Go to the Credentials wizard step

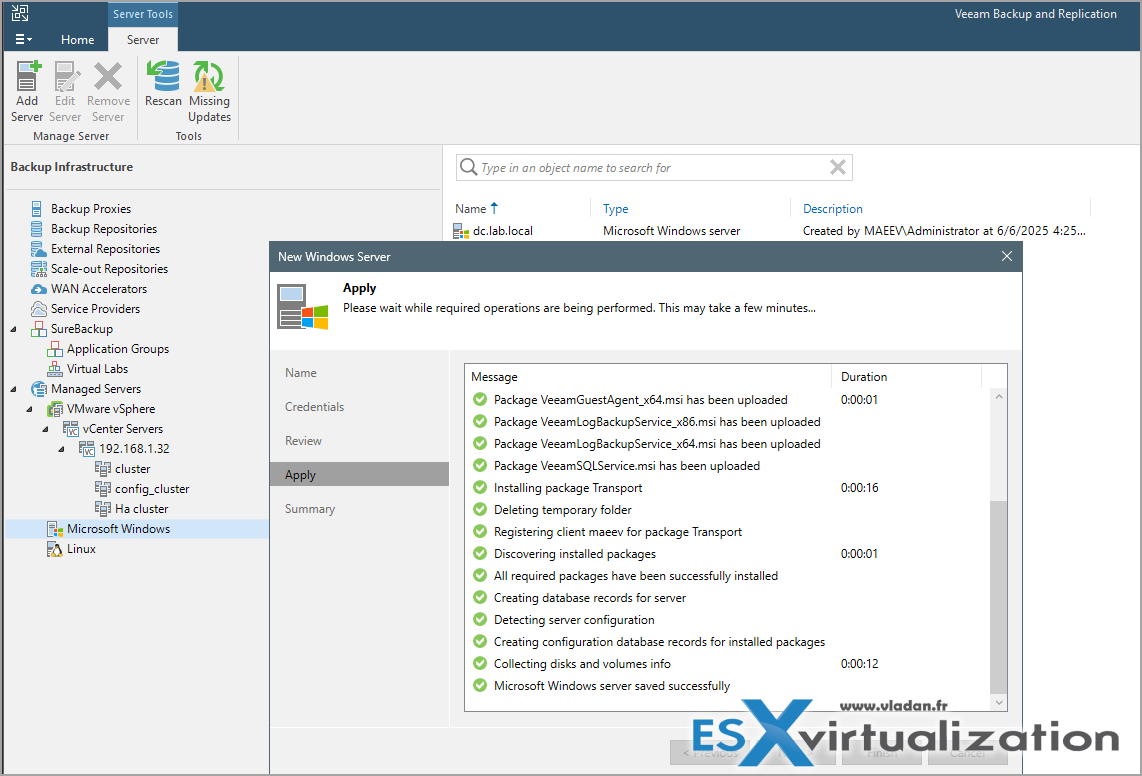pyautogui.click(x=314, y=407)
